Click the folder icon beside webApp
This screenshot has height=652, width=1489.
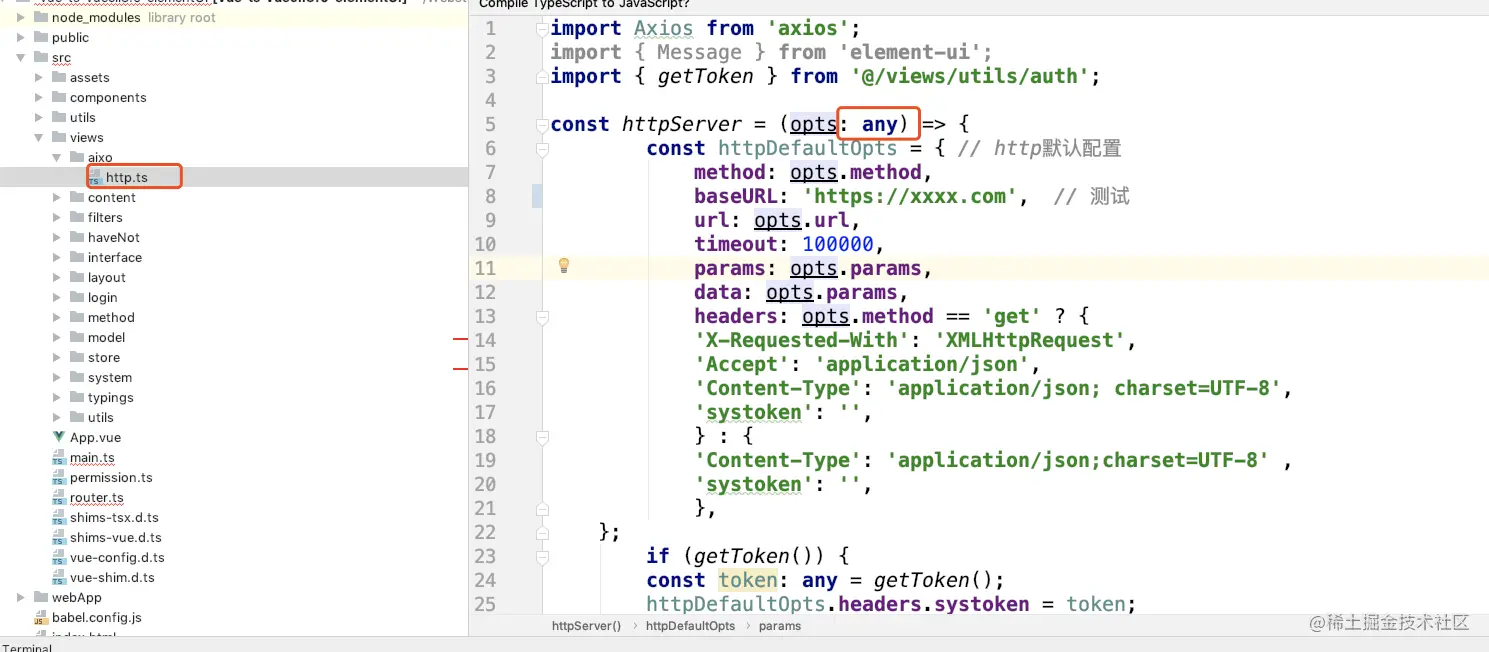point(41,597)
